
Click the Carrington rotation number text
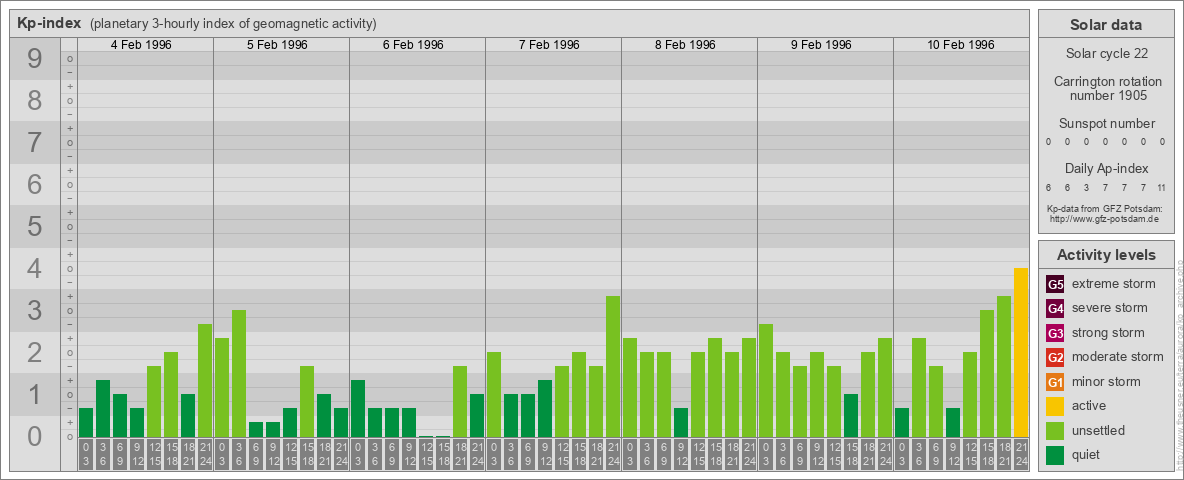pyautogui.click(x=1106, y=88)
